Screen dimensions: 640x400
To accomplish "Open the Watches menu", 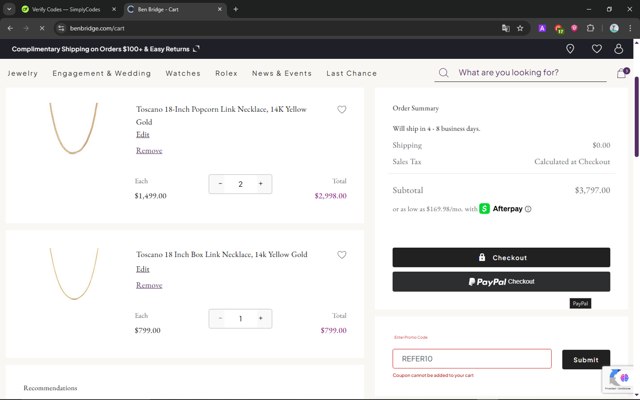I will click(183, 73).
